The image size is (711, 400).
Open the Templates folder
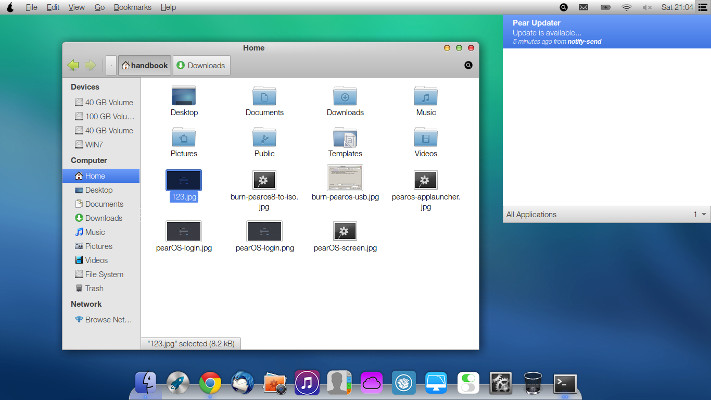click(x=344, y=138)
